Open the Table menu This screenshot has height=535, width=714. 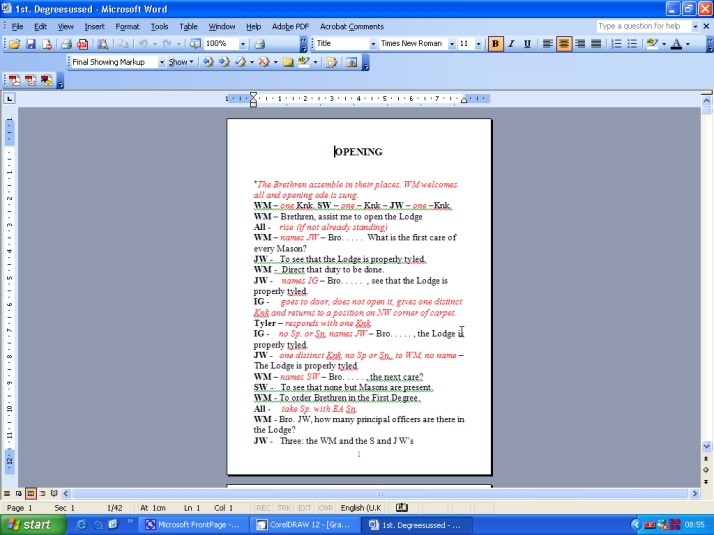(188, 26)
